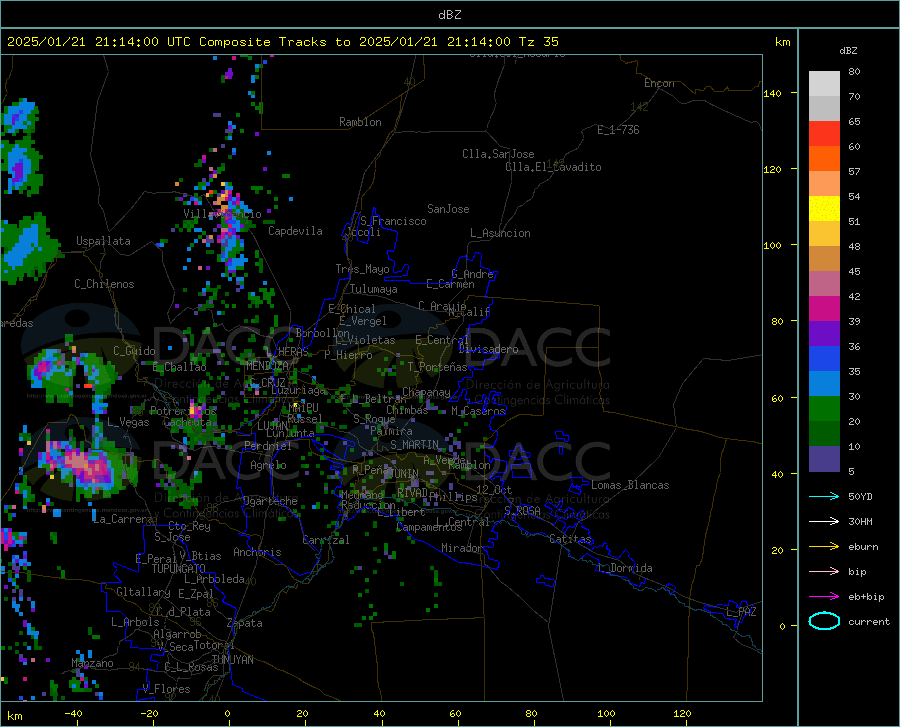Click the S_ROSA label
The height and width of the screenshot is (727, 900).
click(x=522, y=510)
